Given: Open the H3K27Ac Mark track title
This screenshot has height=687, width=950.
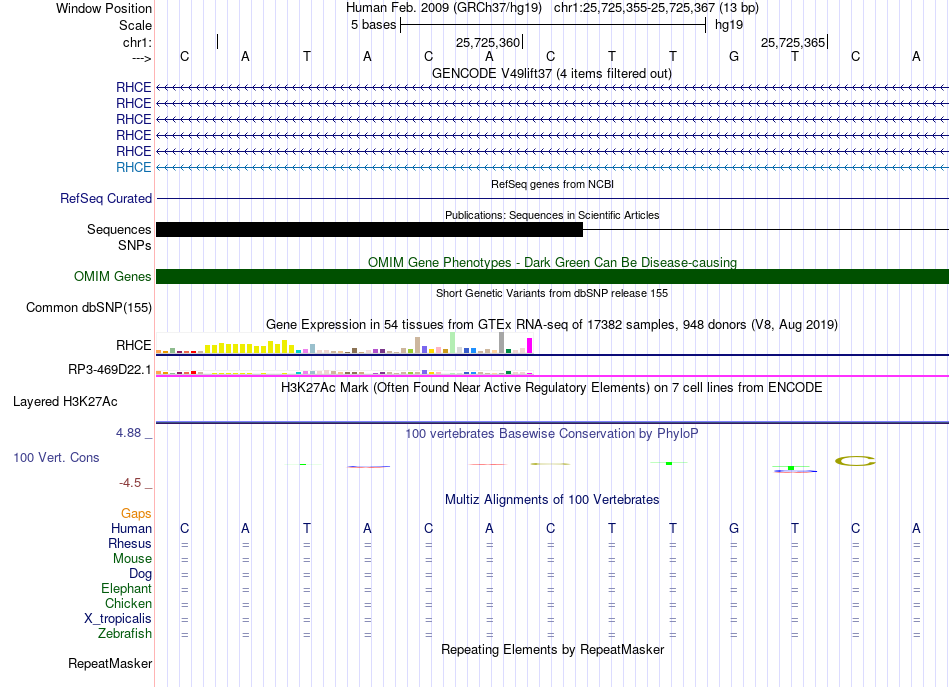Looking at the screenshot, I should click(x=552, y=387).
